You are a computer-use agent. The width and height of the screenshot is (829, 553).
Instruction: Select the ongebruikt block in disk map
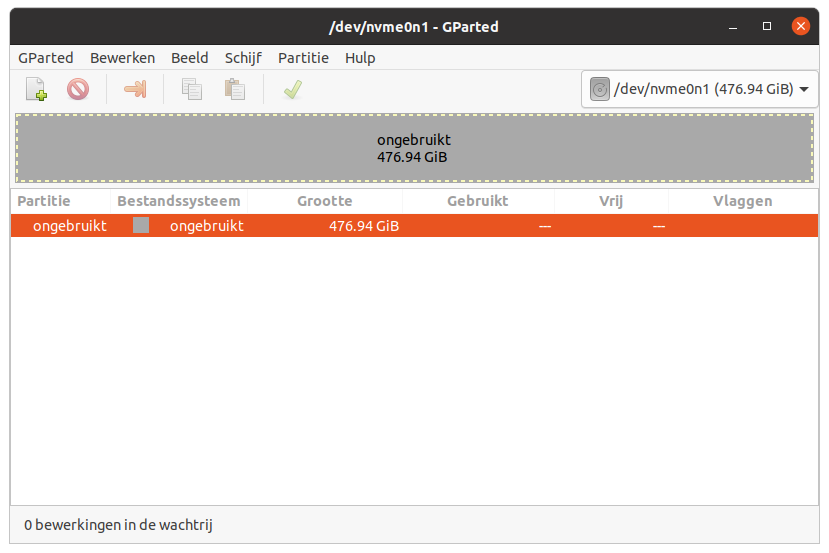[x=414, y=148]
